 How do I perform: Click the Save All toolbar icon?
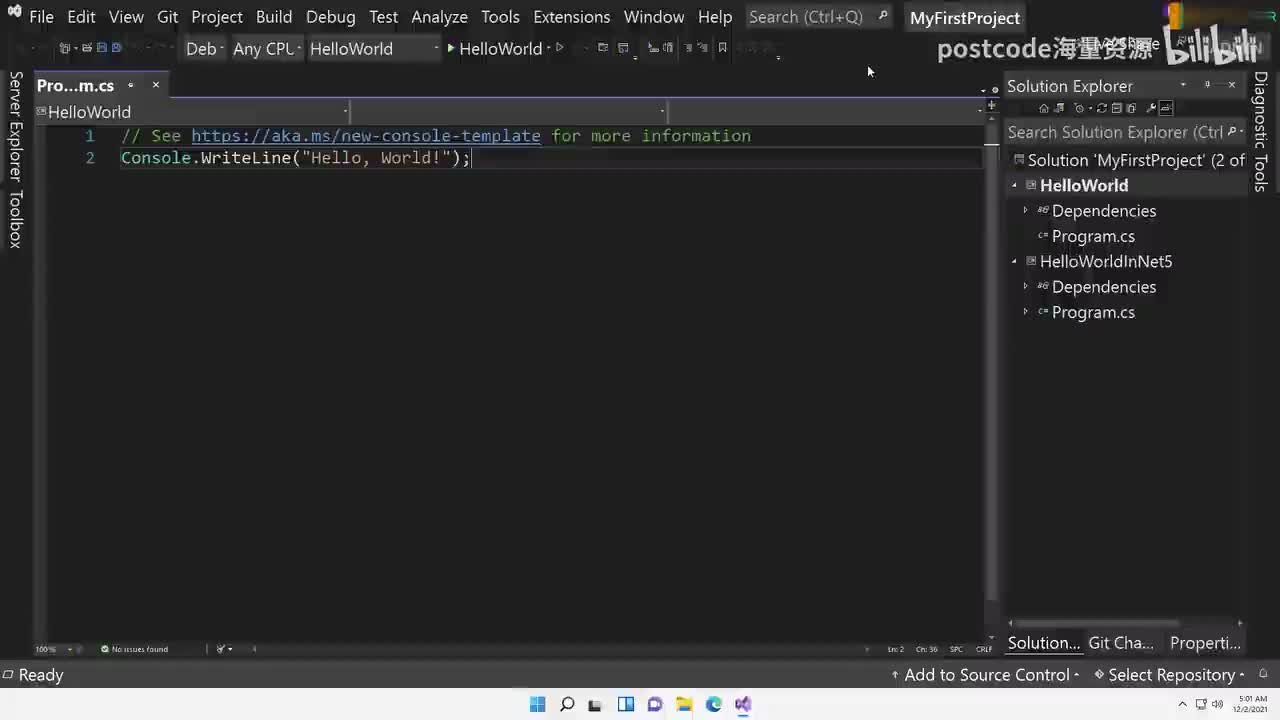pos(116,48)
